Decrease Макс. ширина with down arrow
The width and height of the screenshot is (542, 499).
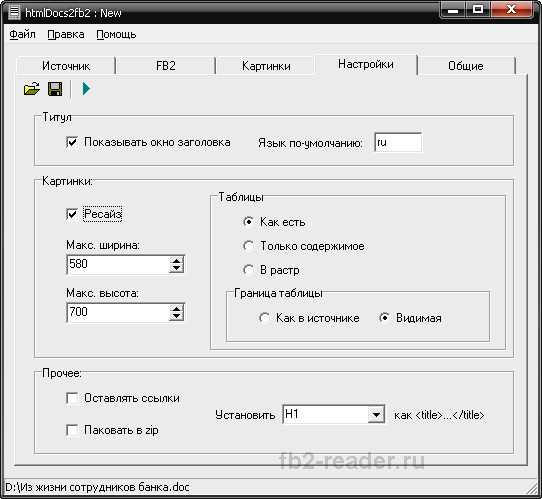tap(177, 269)
